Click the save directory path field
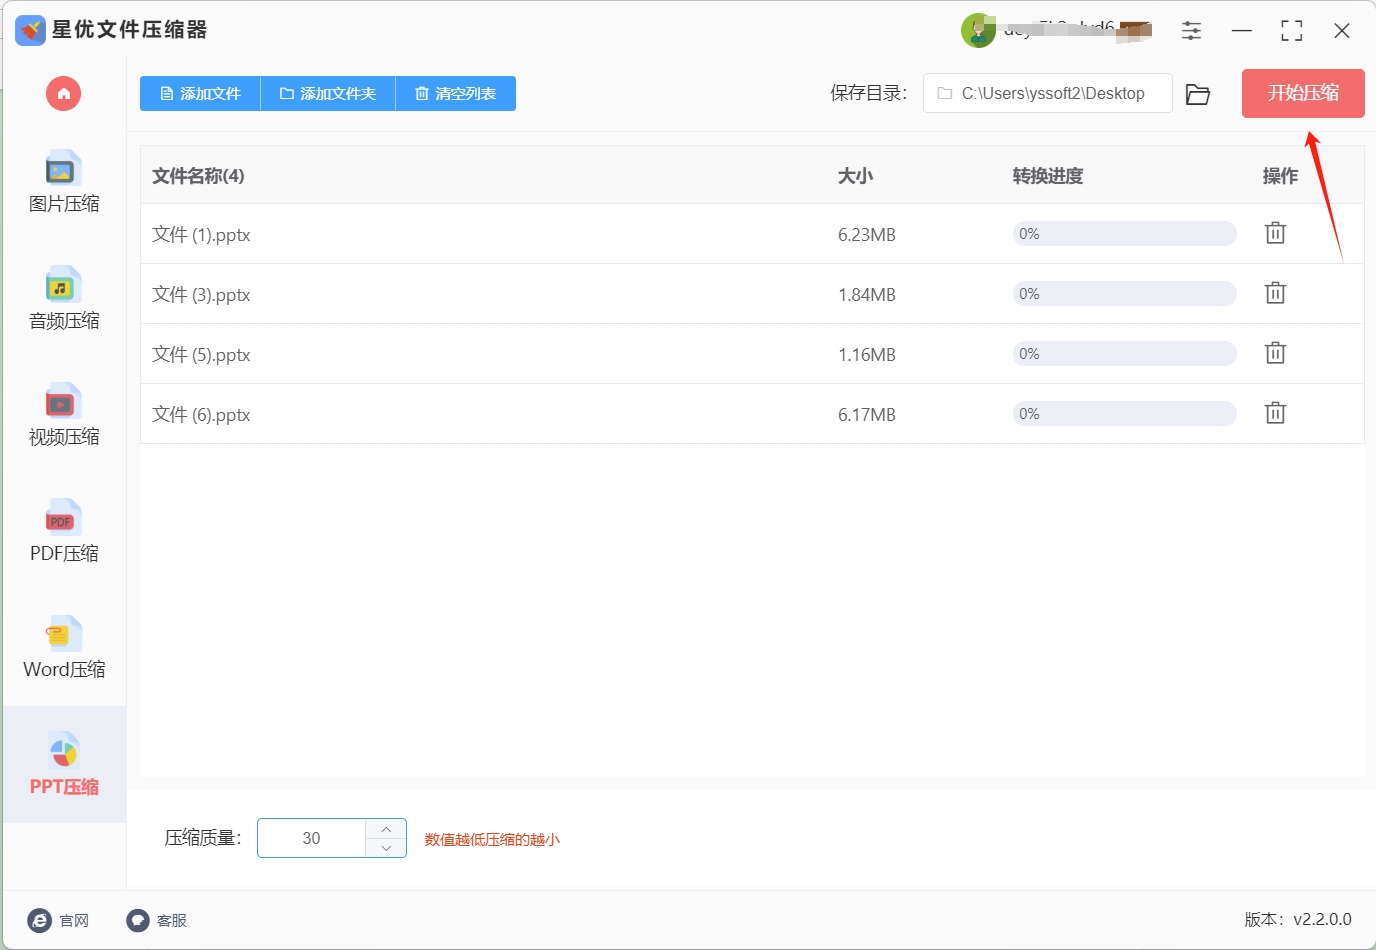1376x950 pixels. pyautogui.click(x=1047, y=93)
